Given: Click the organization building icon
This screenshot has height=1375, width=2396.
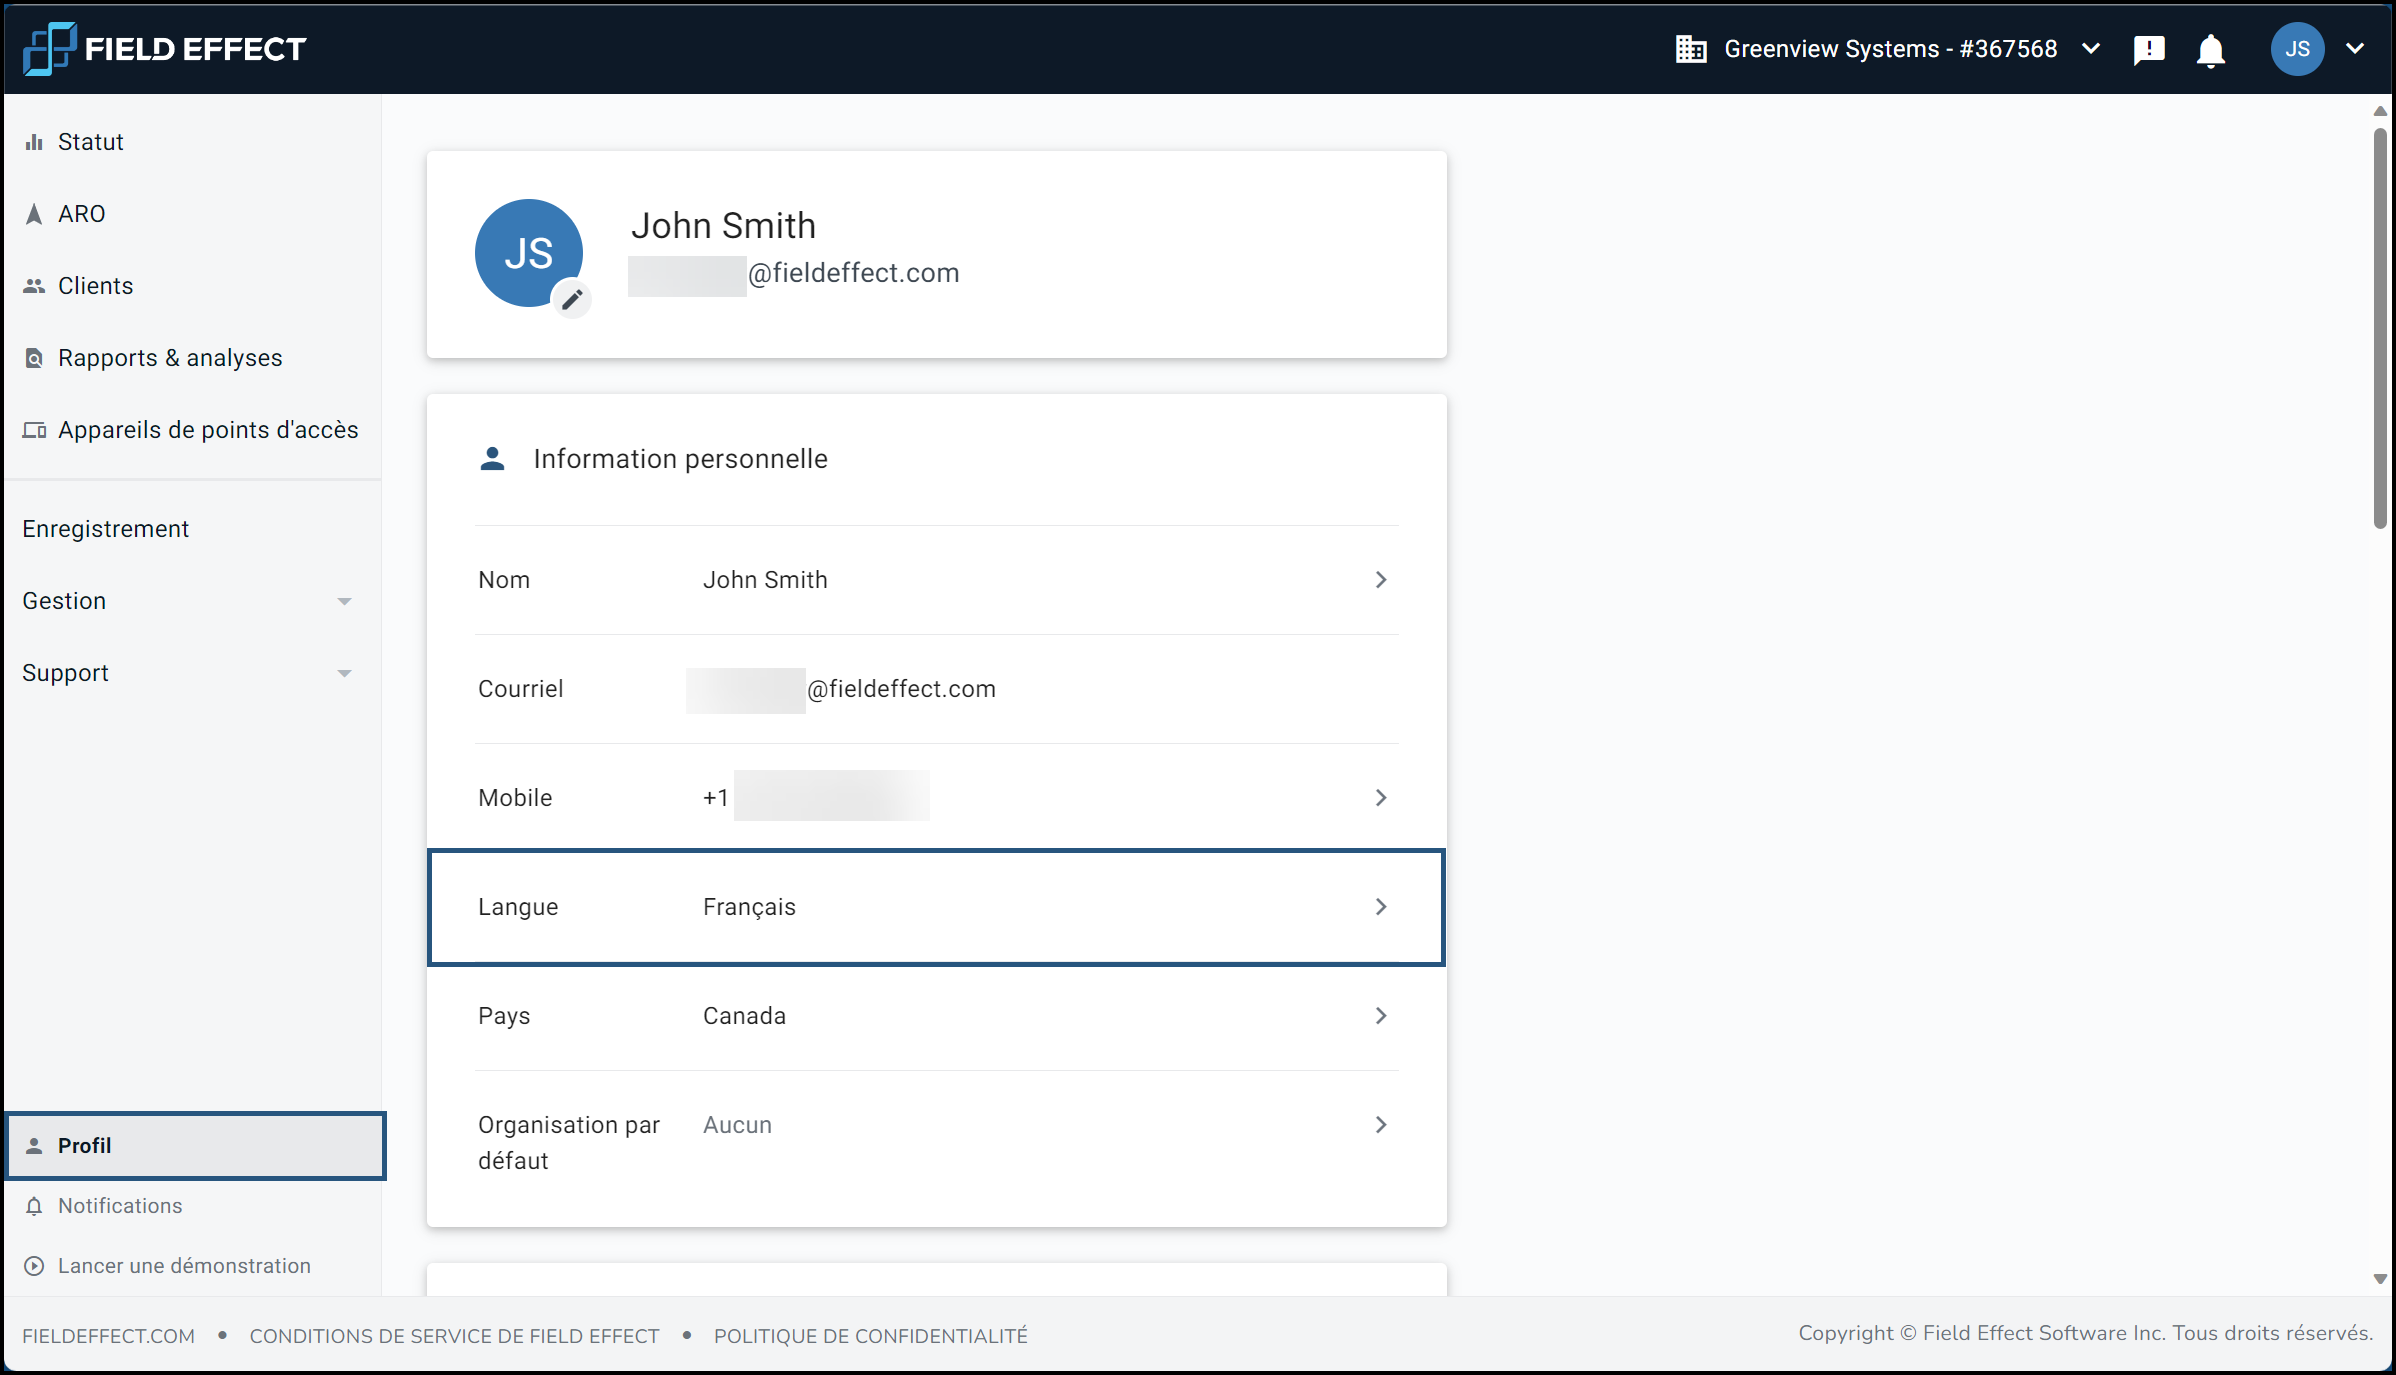Looking at the screenshot, I should [1690, 49].
